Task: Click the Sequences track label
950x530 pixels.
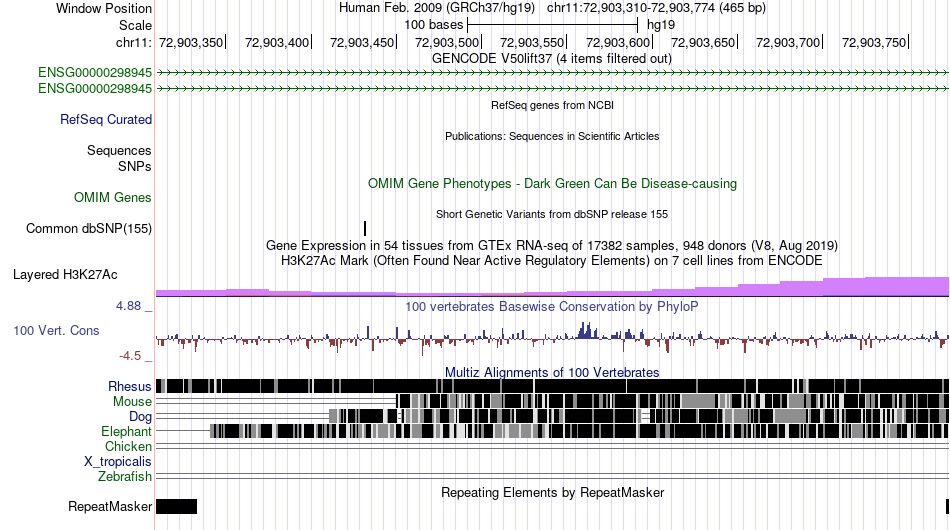Action: pyautogui.click(x=119, y=150)
